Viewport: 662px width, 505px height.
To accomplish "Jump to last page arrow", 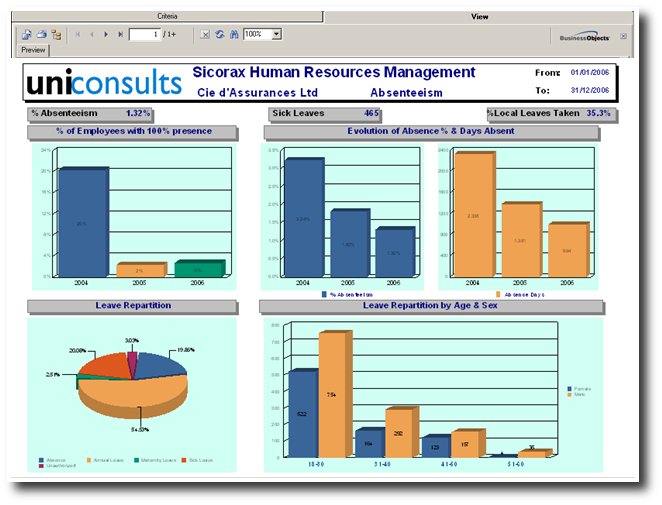I will coord(120,34).
